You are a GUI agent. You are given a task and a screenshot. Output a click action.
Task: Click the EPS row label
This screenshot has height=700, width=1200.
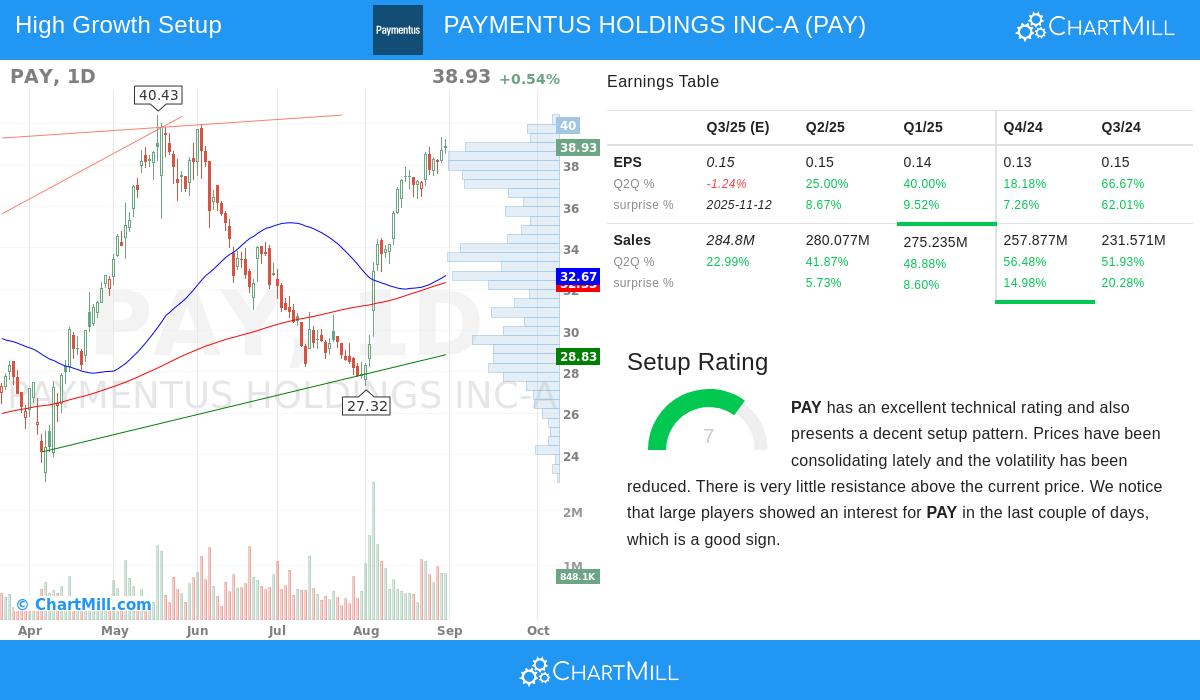click(x=627, y=162)
